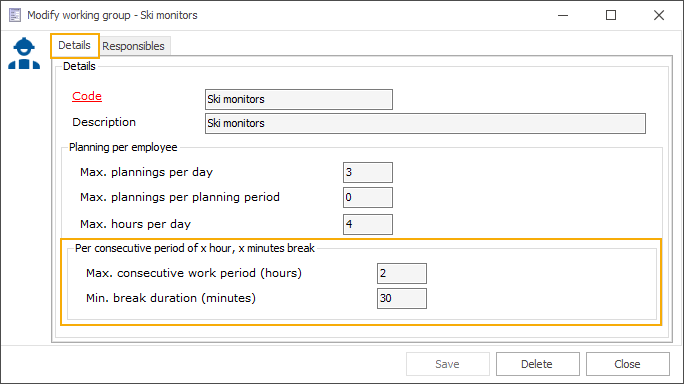Screen dimensions: 684x384
Task: Select the Min. break duration minutes field
Action: 402,298
